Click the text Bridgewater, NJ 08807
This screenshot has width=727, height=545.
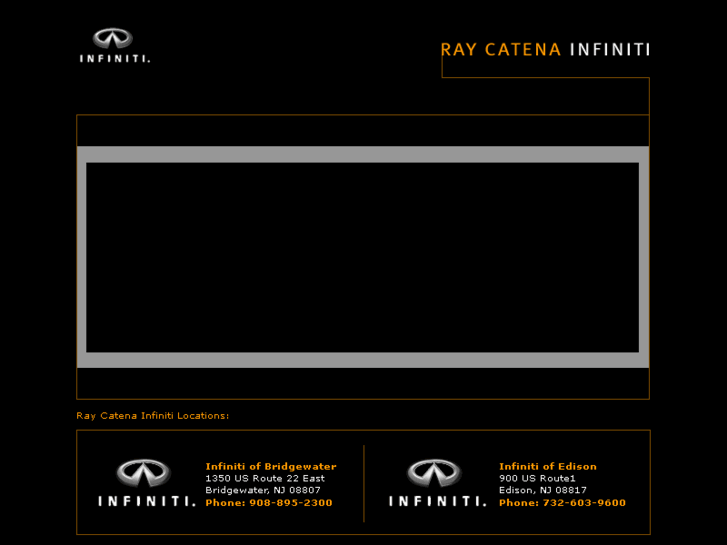pos(263,490)
